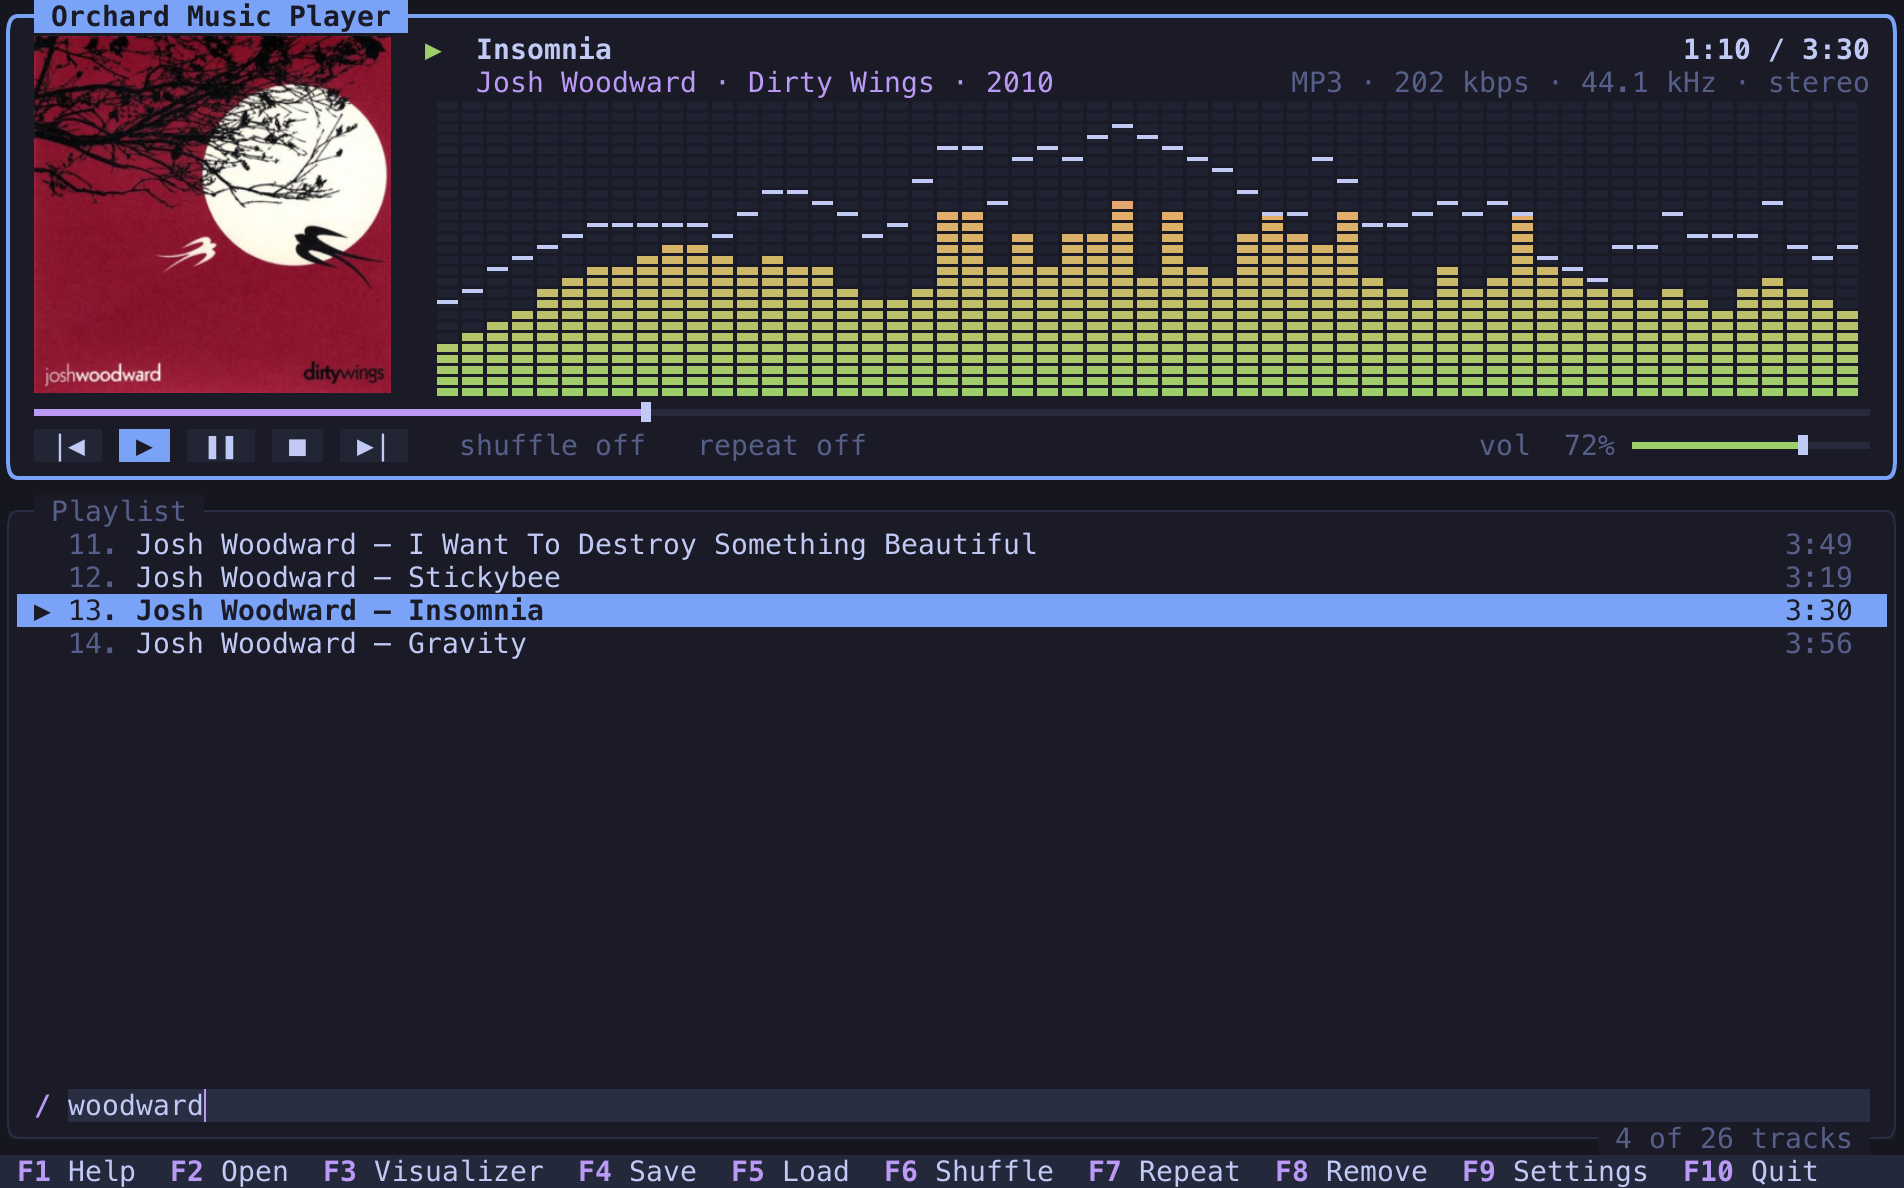This screenshot has width=1904, height=1188.
Task: Click the slash search prompt symbol
Action: pos(42,1105)
